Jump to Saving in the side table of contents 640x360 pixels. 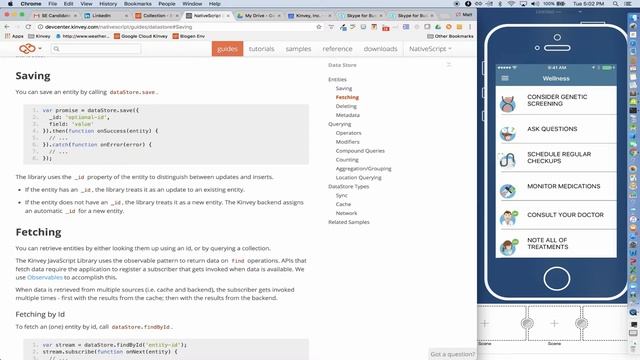344,88
